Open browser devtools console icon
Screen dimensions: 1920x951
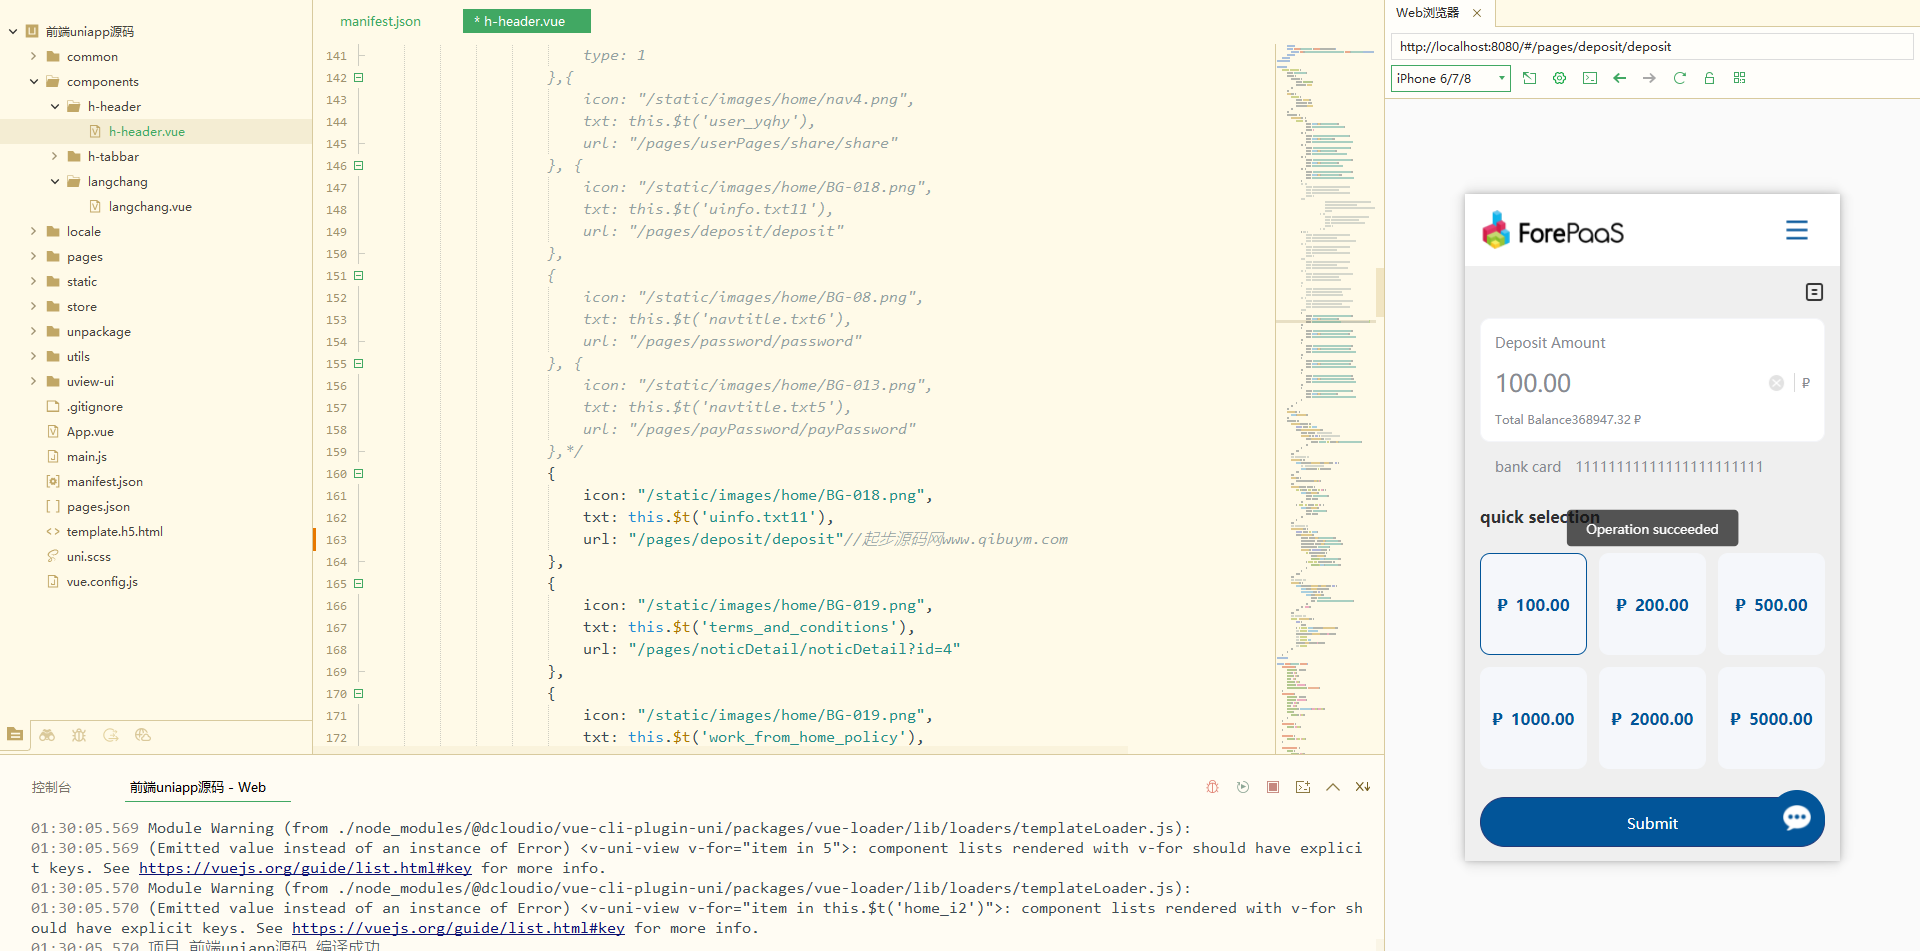tap(1590, 78)
